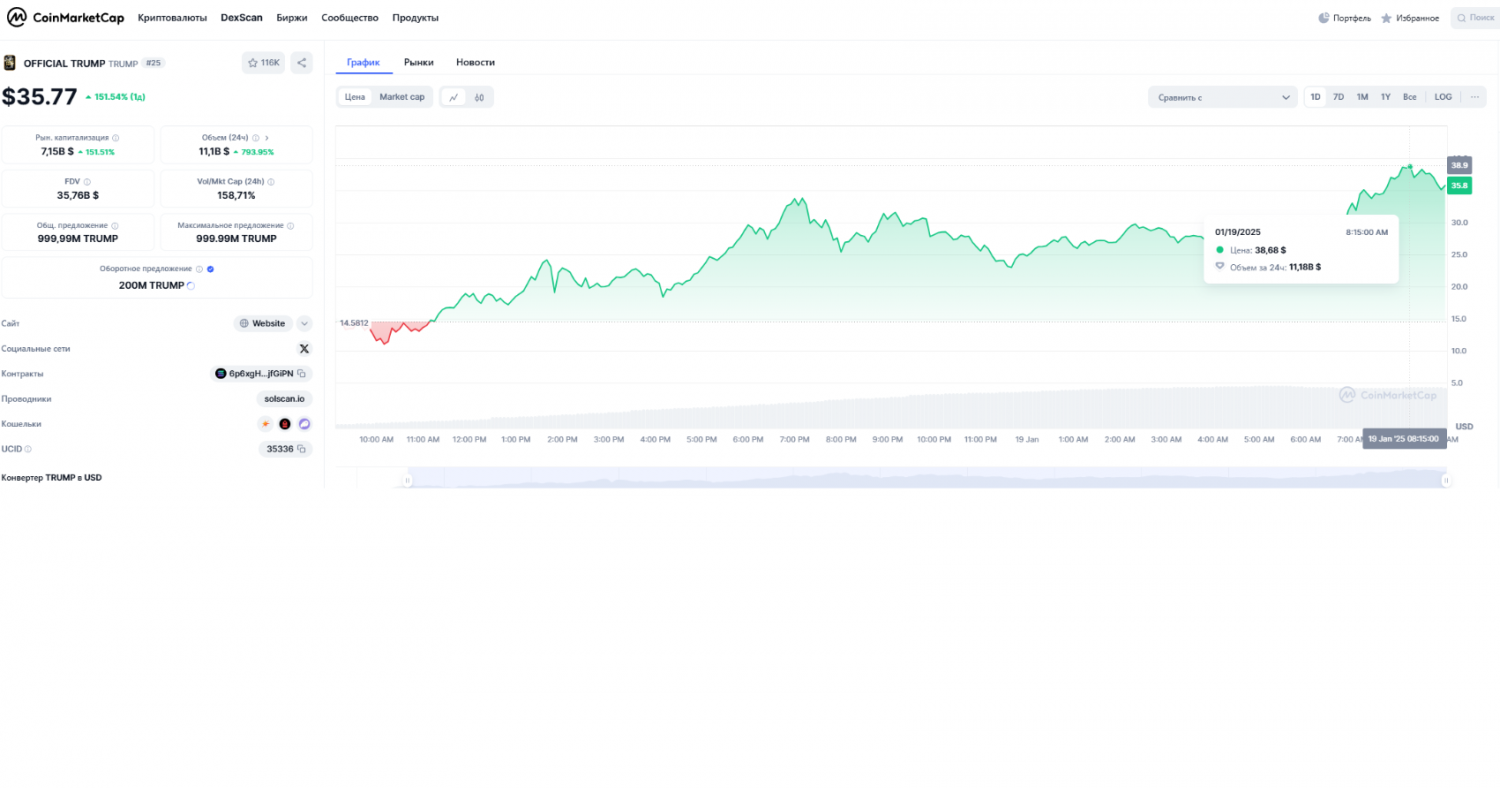Show info tooltip for Объем (24ч)
This screenshot has height=788, width=1500.
[256, 138]
